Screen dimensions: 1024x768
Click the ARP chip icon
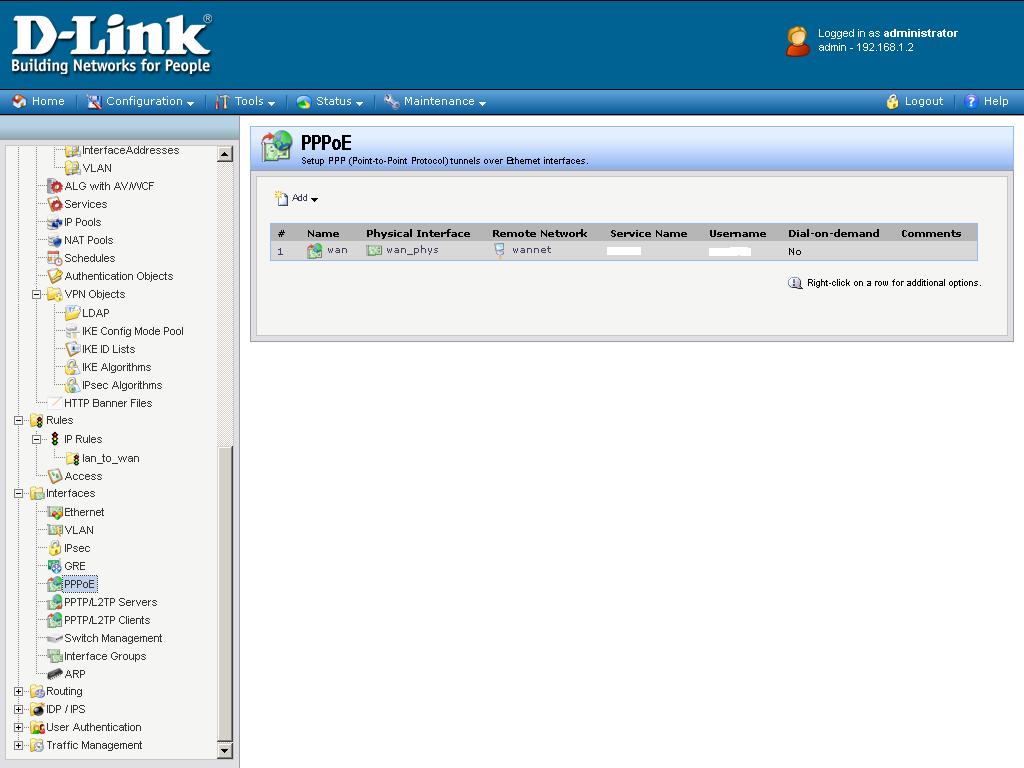[x=55, y=674]
